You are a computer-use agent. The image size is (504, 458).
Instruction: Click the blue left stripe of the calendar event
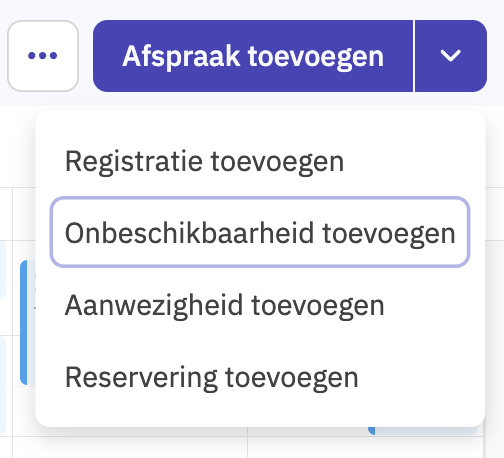pyautogui.click(x=23, y=322)
